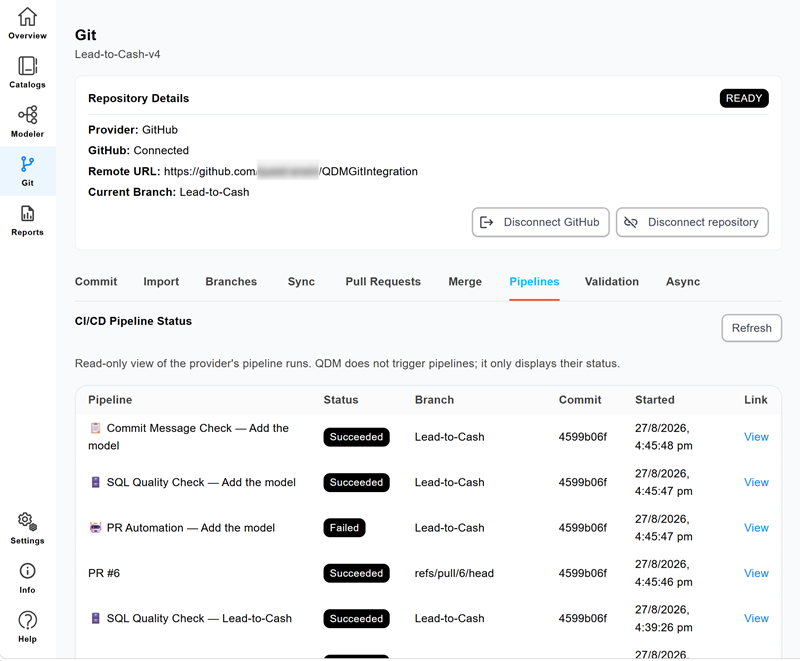Switch to the Commit tab

(x=96, y=282)
